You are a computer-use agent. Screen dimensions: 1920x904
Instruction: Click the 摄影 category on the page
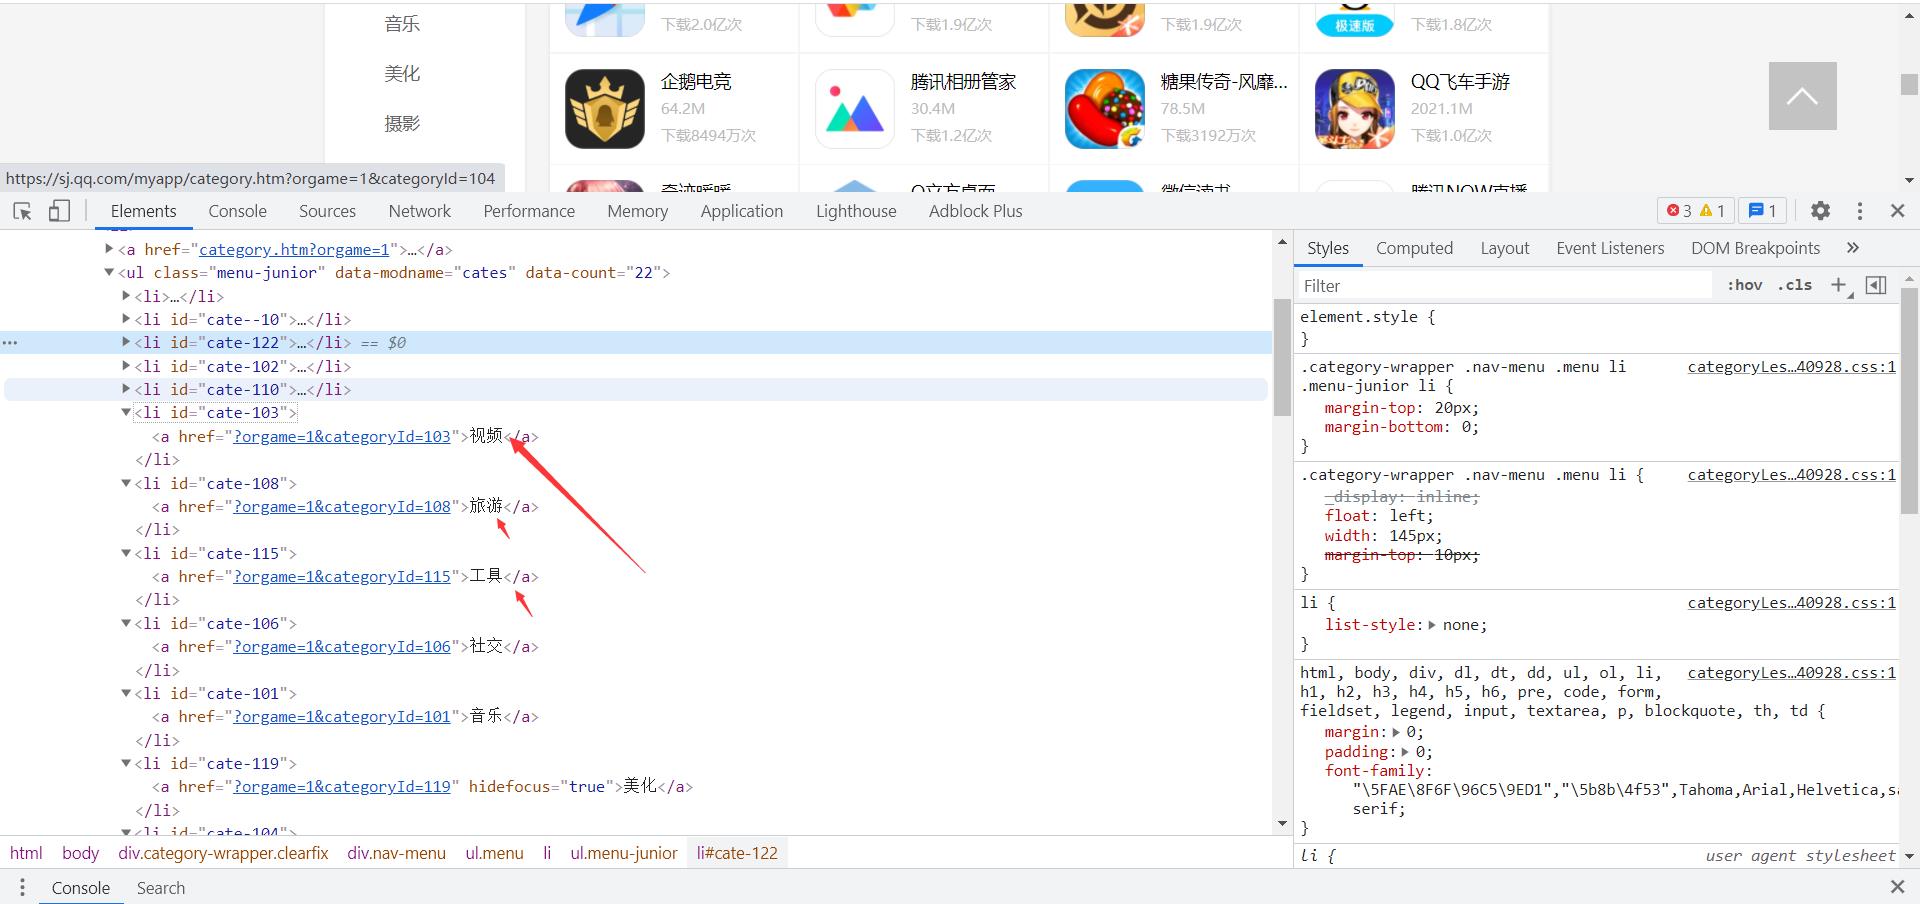(x=402, y=124)
